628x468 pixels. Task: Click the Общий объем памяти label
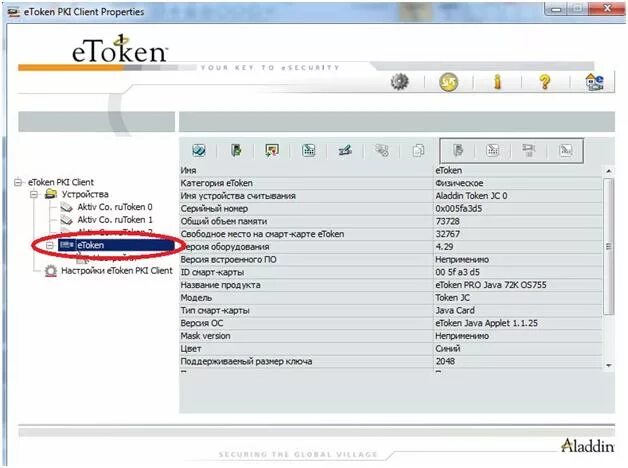click(223, 221)
